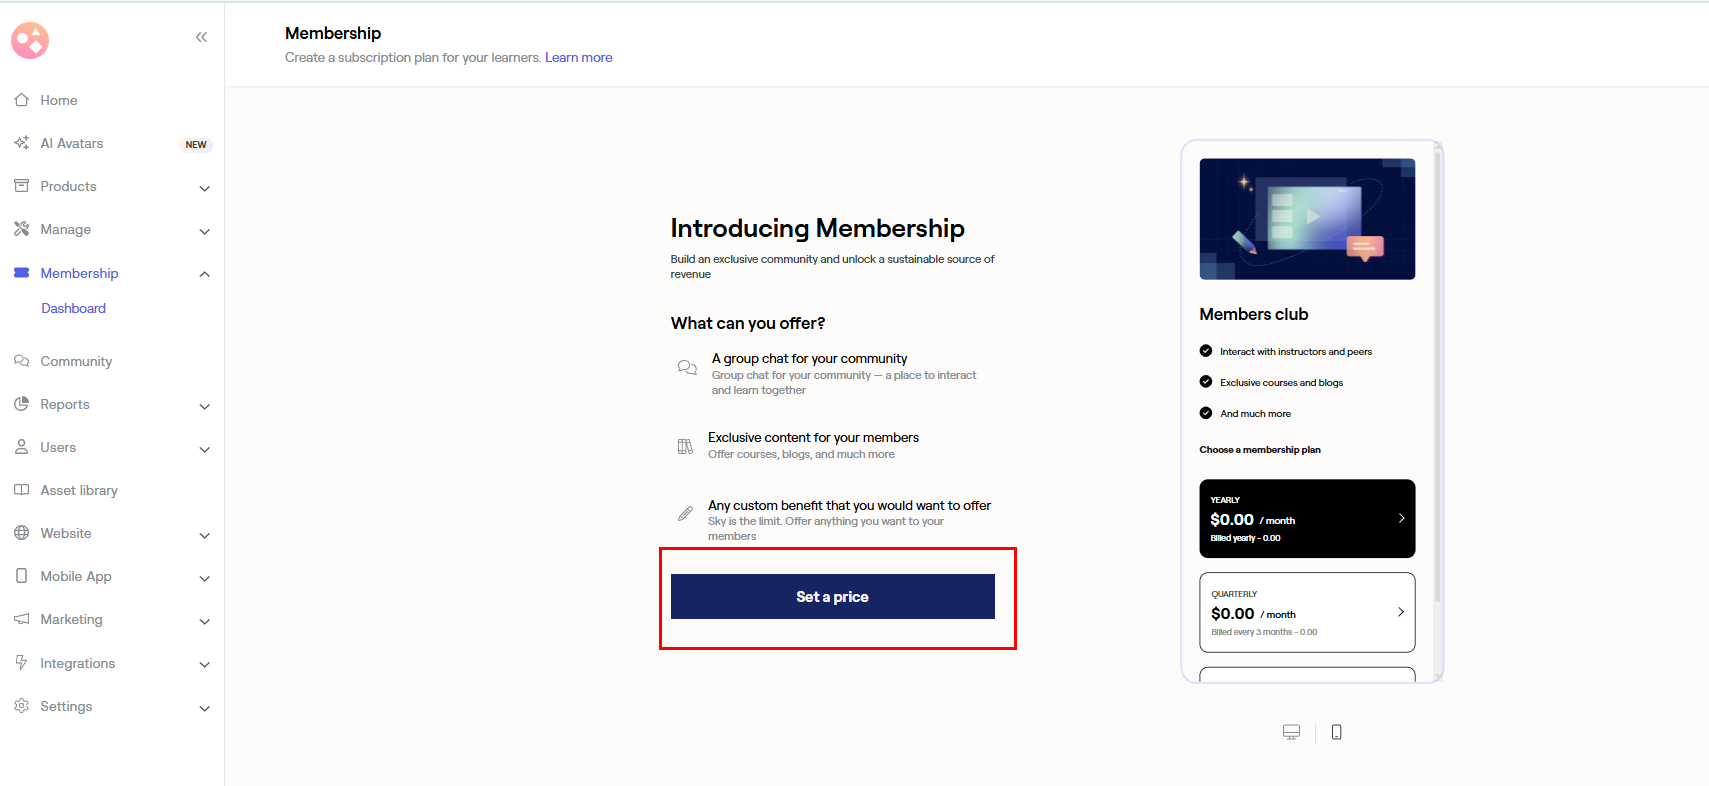Open Reports in the sidebar
1709x786 pixels.
[65, 405]
